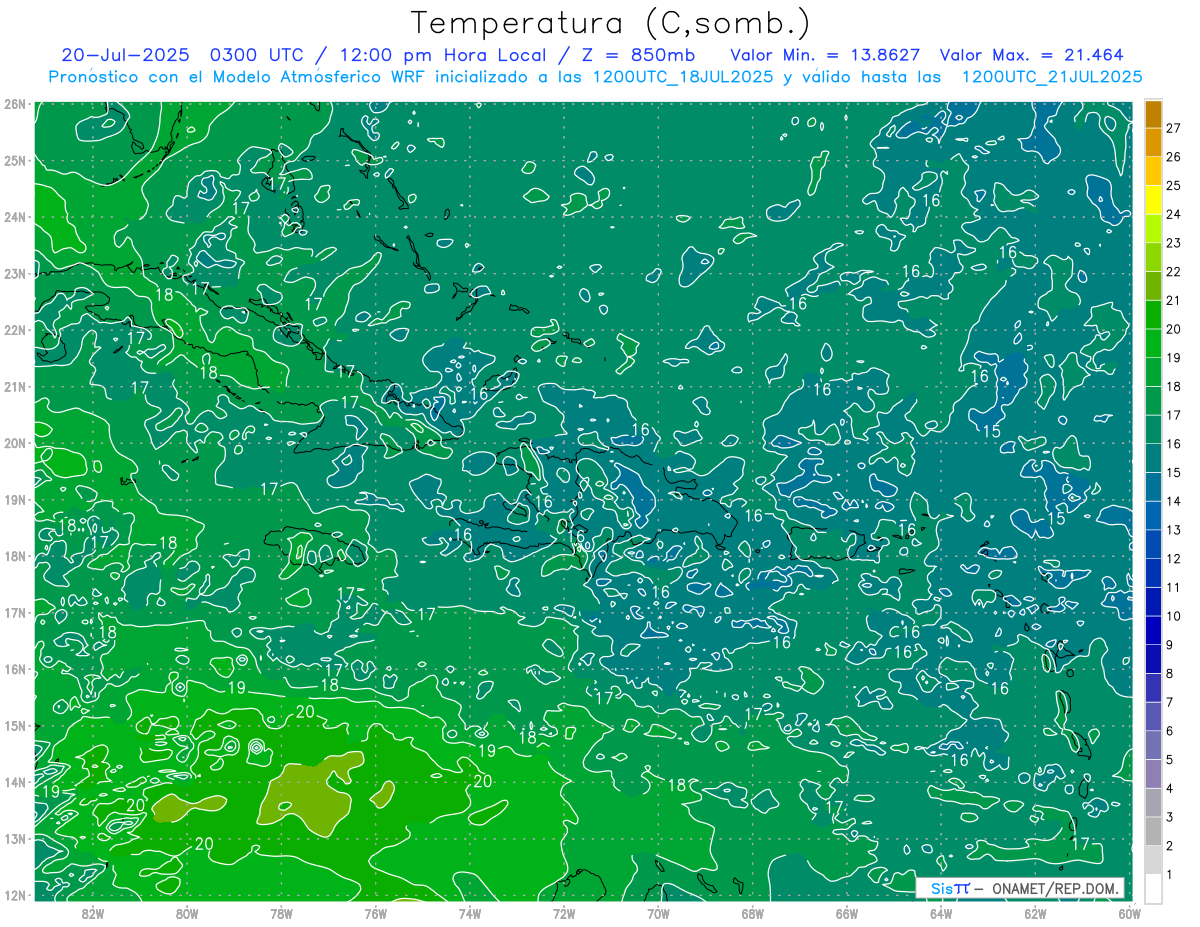The height and width of the screenshot is (927, 1200).
Task: Click the "24" label on color scale
Action: click(1174, 214)
